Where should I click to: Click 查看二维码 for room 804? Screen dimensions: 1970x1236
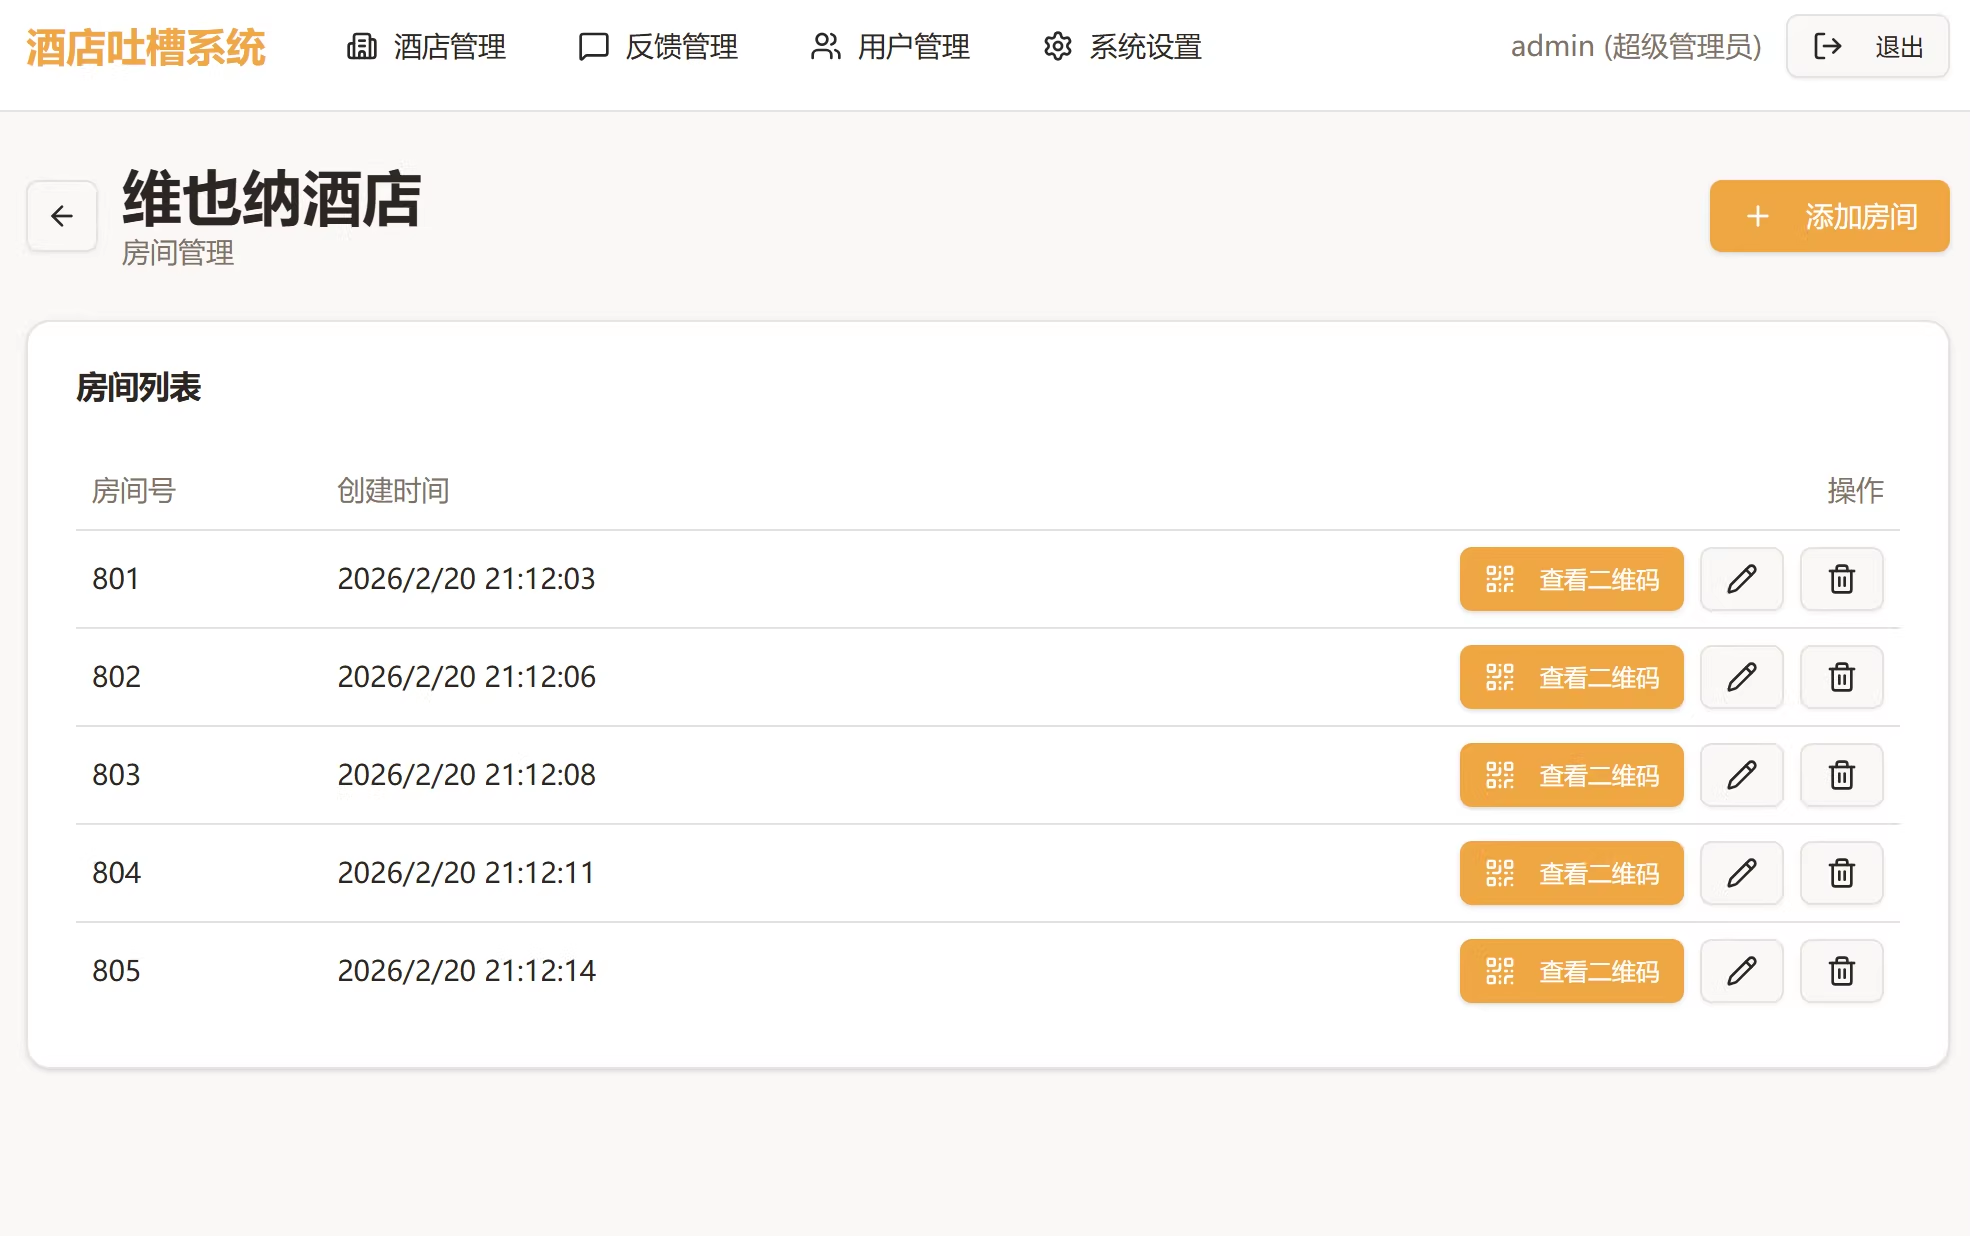point(1571,873)
